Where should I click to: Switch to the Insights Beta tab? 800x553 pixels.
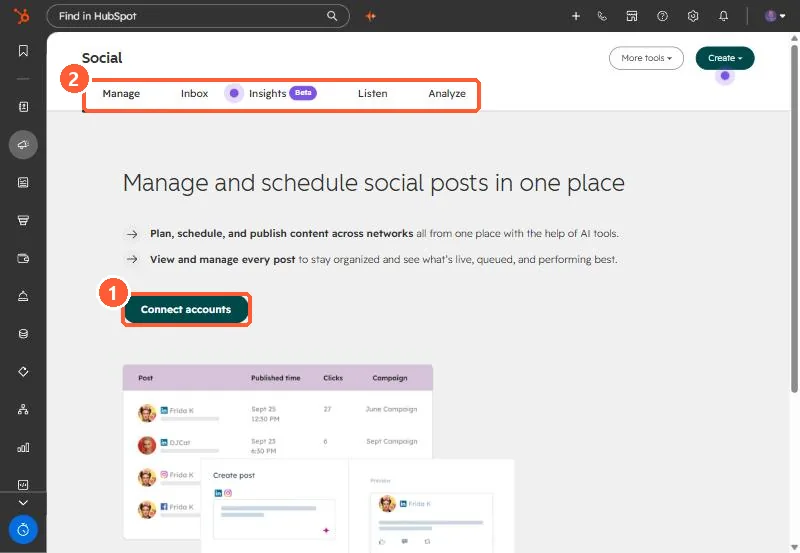coord(283,93)
